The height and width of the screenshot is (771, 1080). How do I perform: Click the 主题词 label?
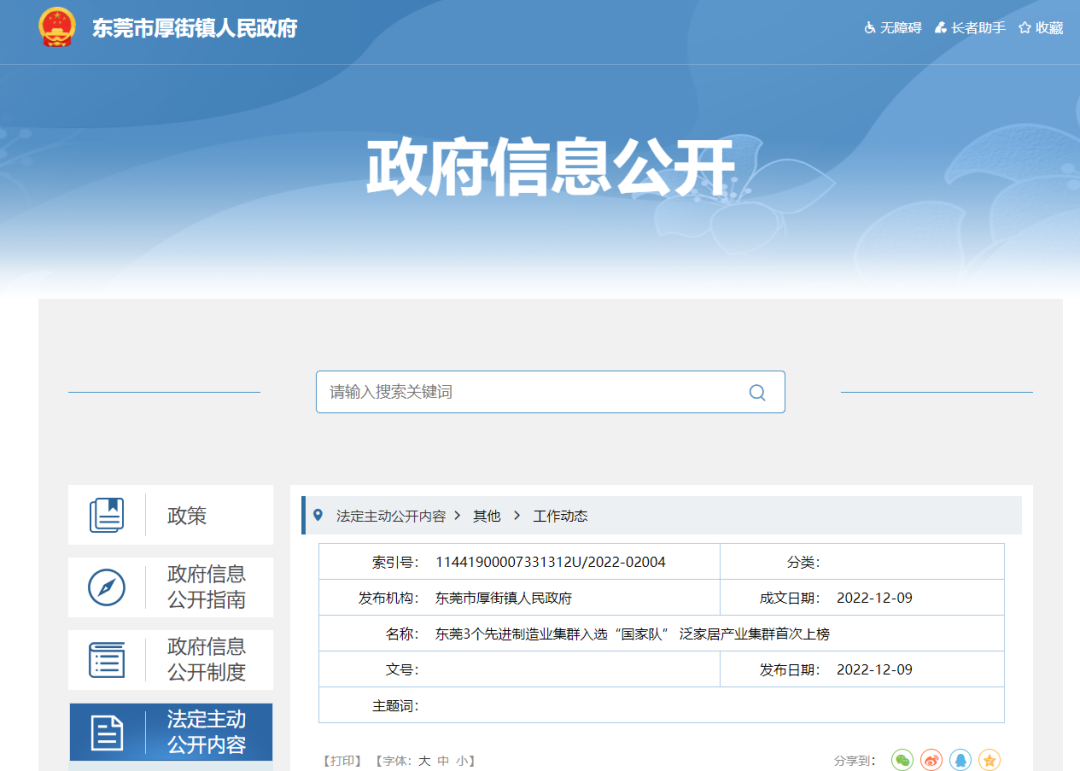(395, 706)
